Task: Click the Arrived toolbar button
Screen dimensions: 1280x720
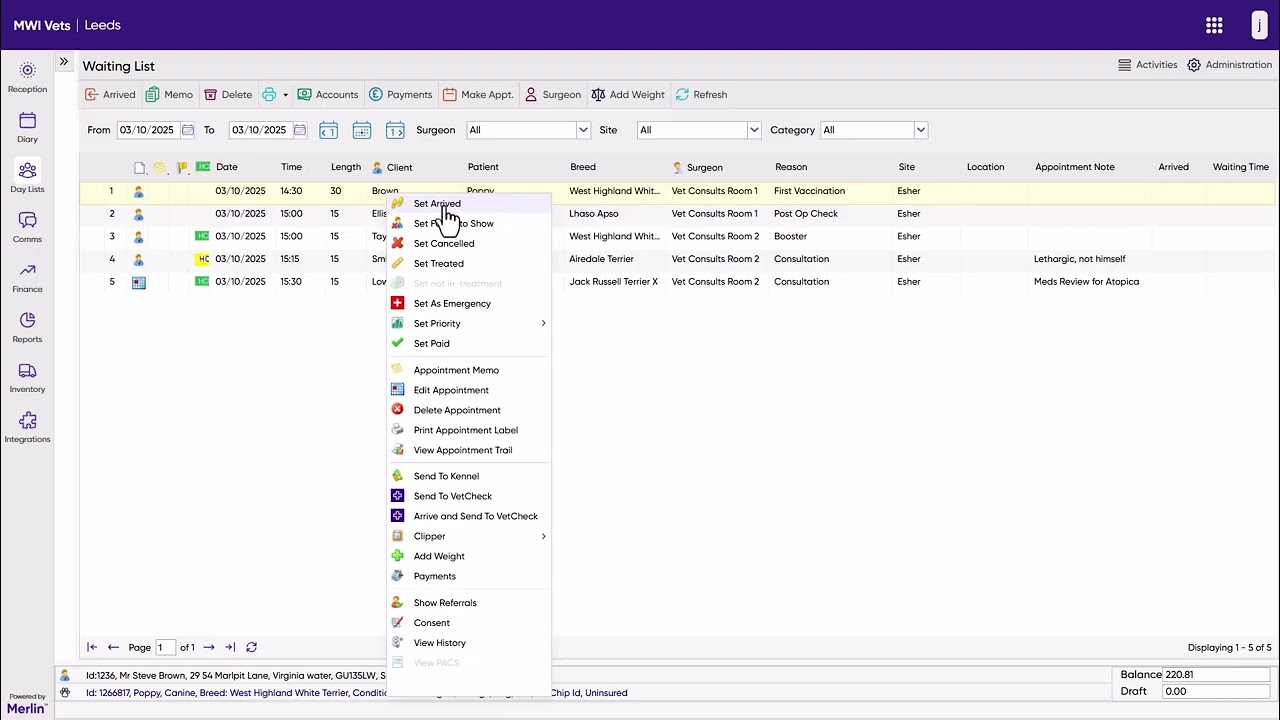Action: point(110,95)
